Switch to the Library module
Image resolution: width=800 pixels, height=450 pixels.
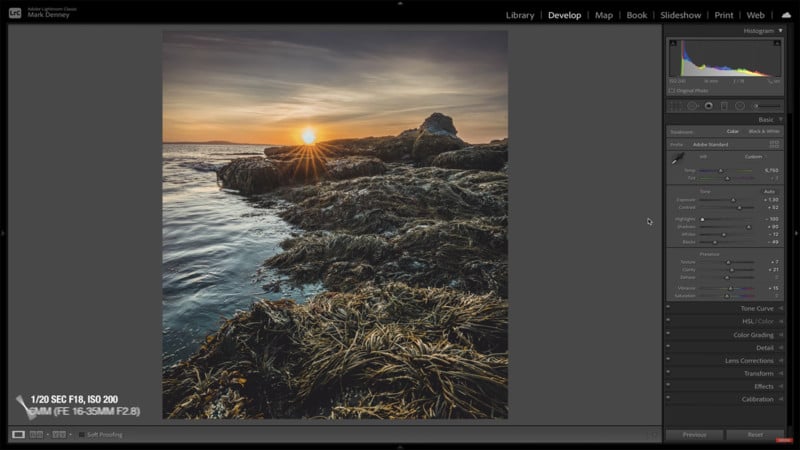pyautogui.click(x=519, y=15)
